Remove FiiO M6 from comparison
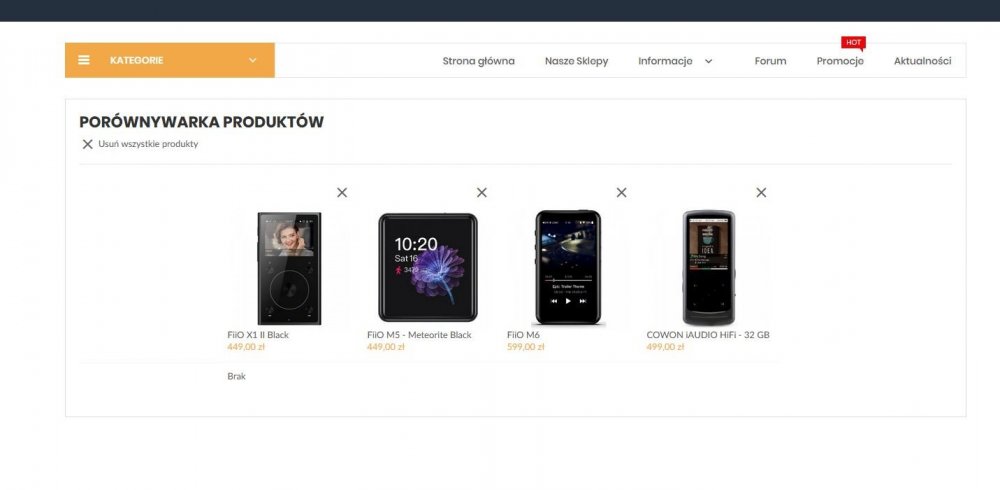This screenshot has height=490, width=1000. (621, 193)
